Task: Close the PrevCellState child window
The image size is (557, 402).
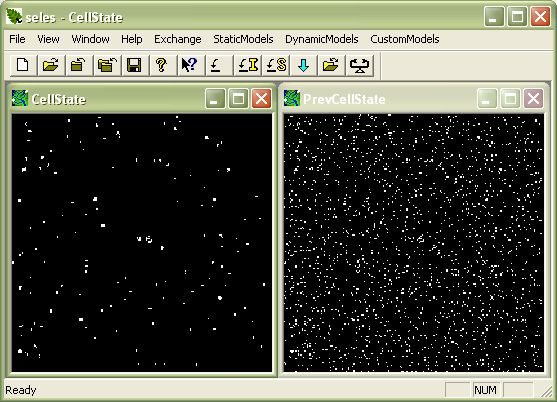Action: point(534,98)
